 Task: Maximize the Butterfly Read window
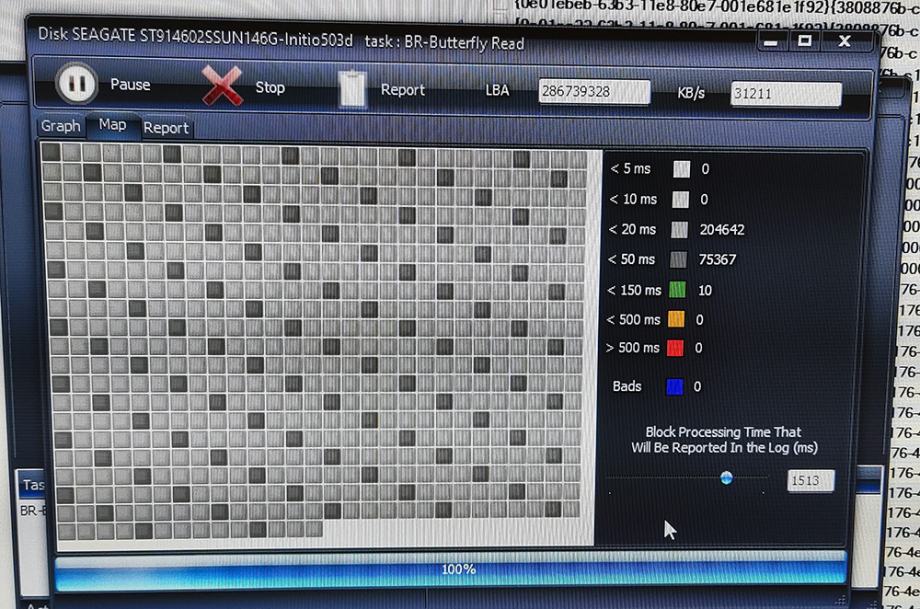pos(804,41)
